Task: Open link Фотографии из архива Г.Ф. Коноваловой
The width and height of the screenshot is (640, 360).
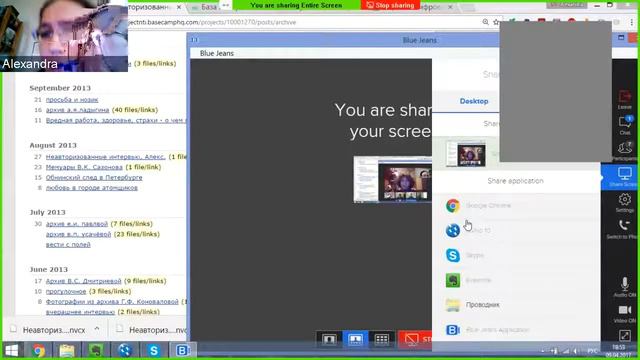Action: pos(112,302)
